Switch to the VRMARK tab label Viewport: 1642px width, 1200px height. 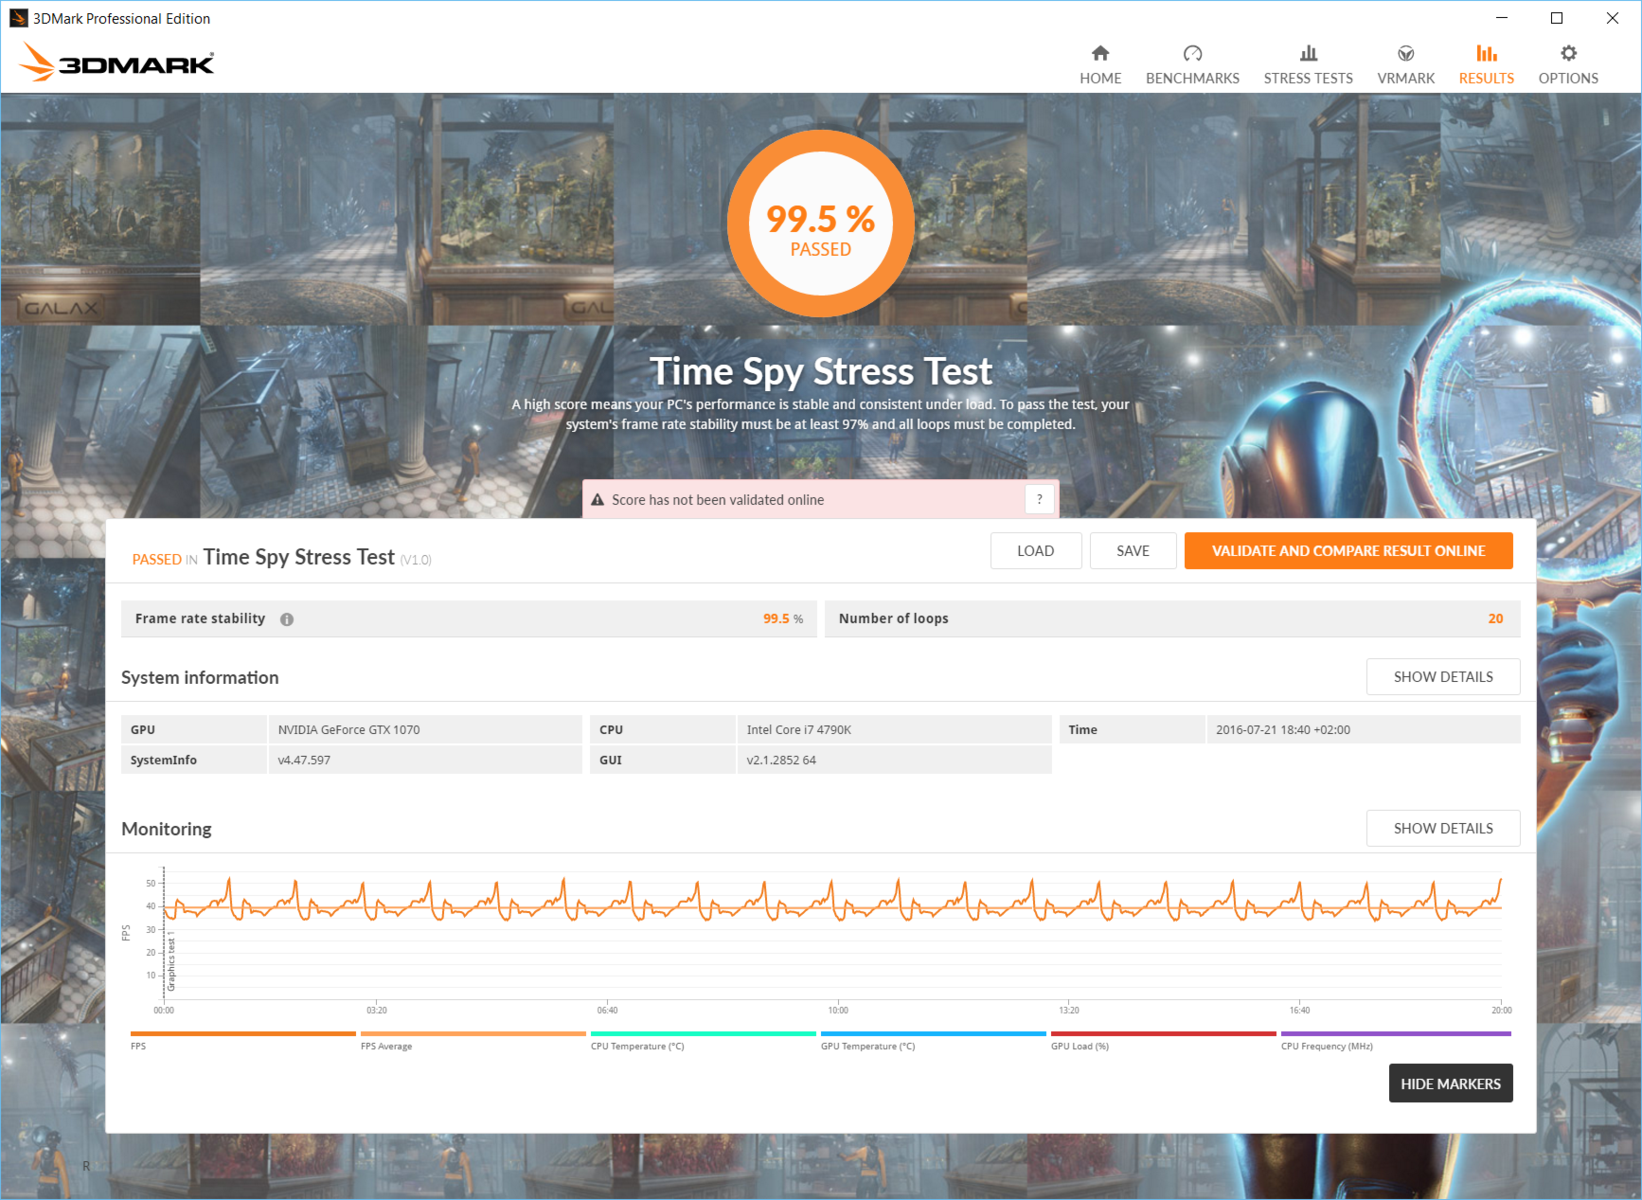(1405, 78)
